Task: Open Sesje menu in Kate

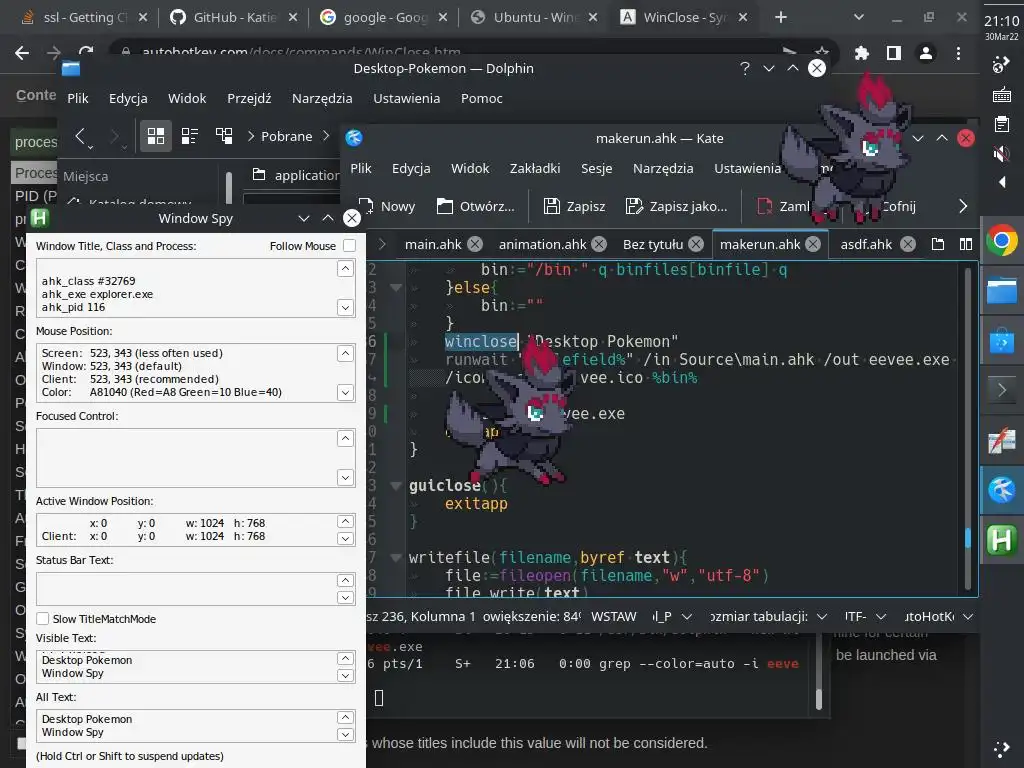Action: coord(596,168)
